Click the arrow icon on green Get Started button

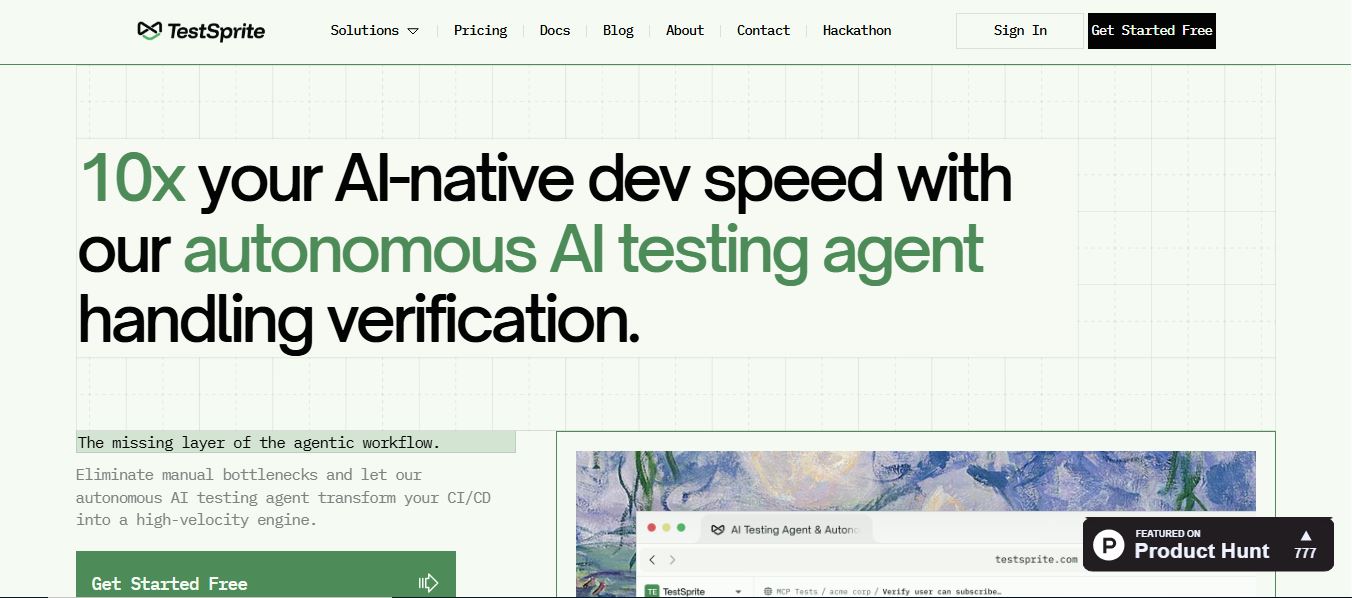(x=429, y=583)
